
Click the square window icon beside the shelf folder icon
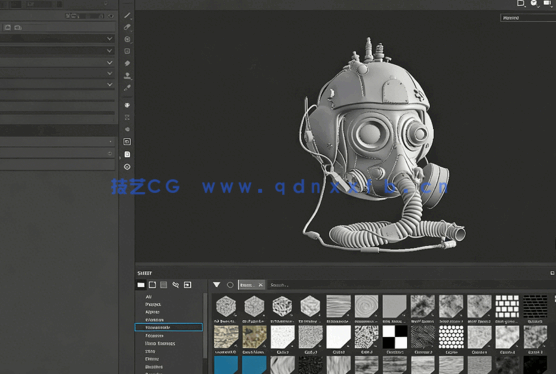152,285
